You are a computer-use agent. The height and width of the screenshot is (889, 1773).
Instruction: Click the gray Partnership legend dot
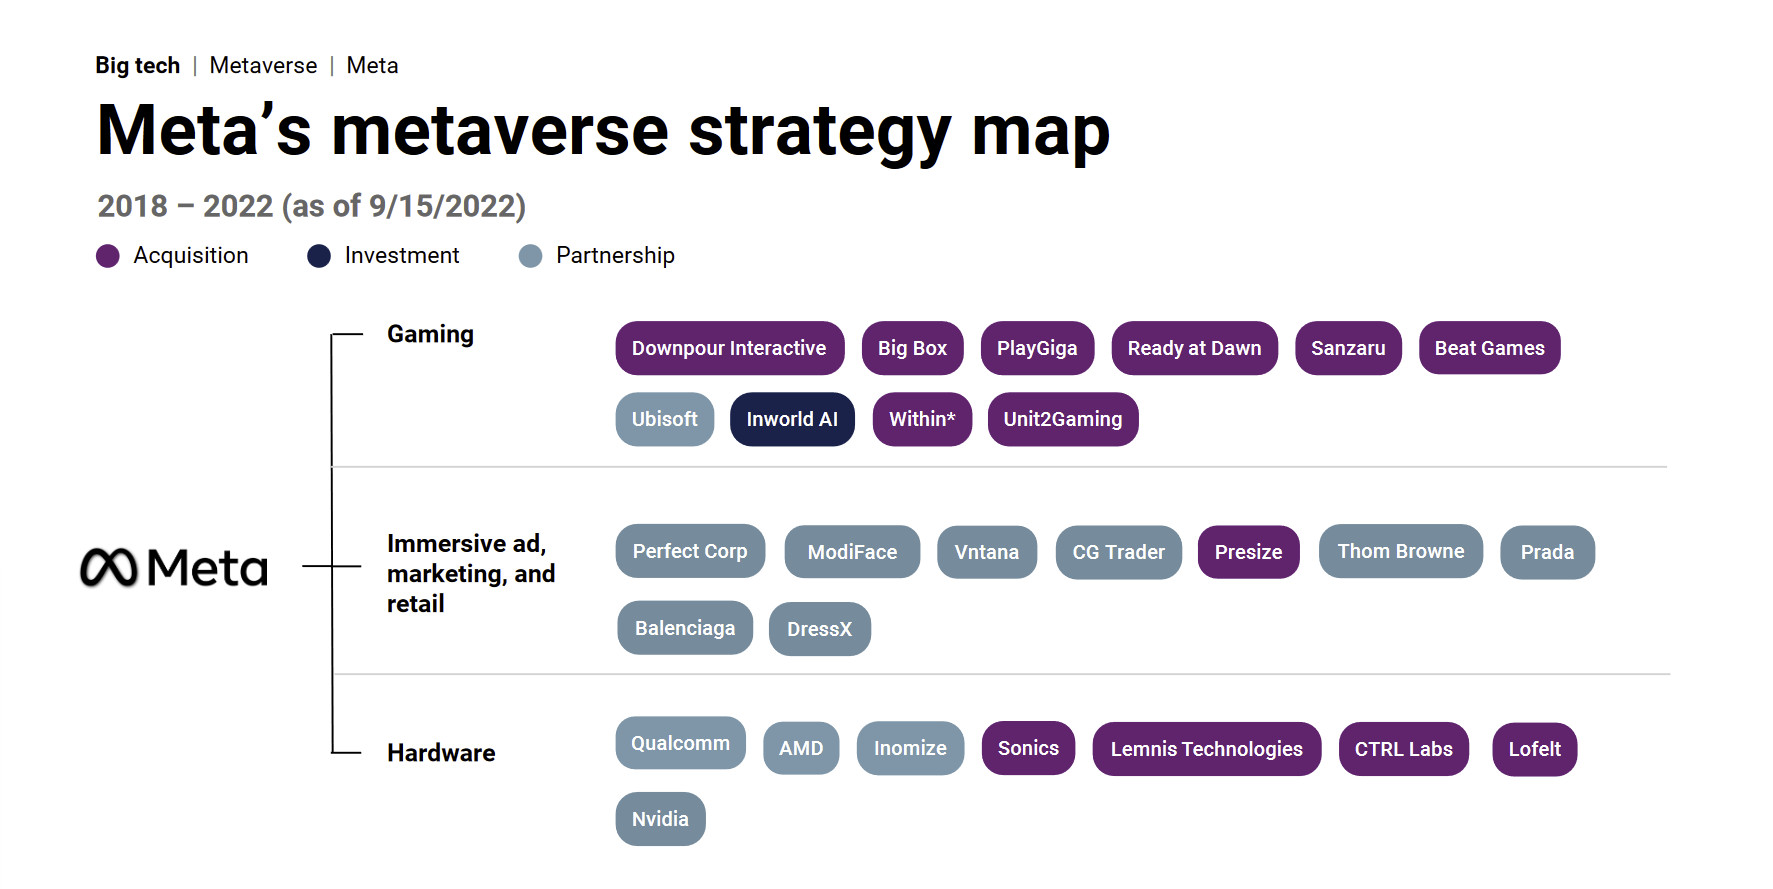click(x=531, y=256)
